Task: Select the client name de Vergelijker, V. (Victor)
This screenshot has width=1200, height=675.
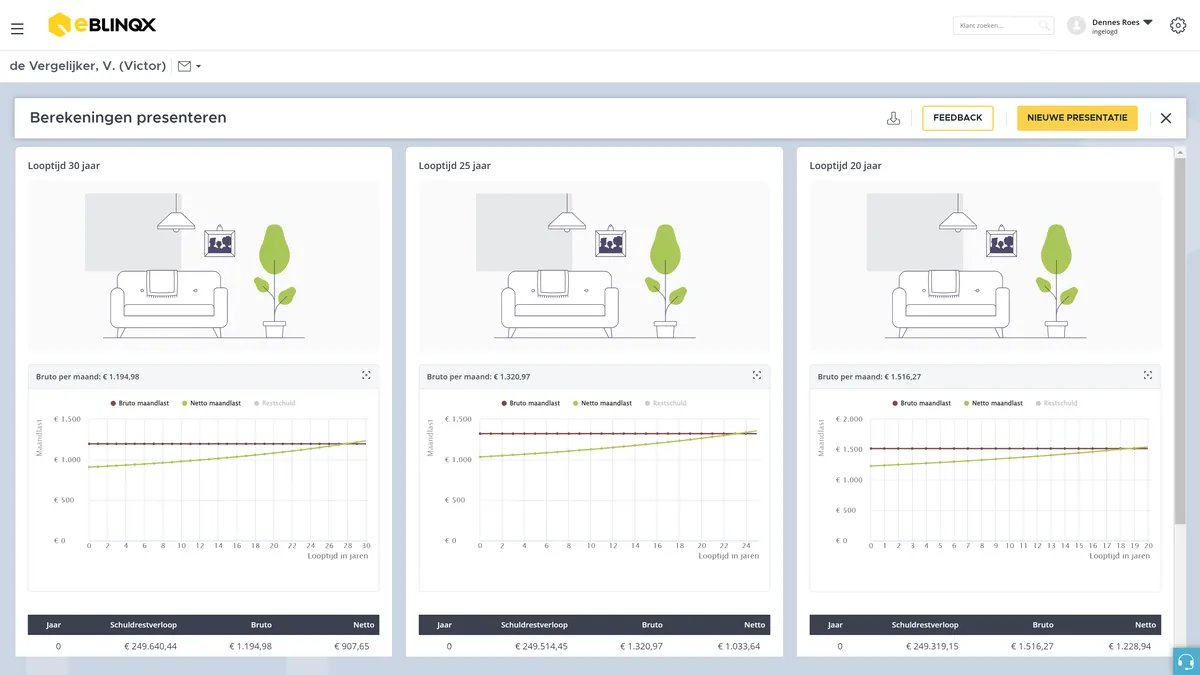Action: coord(88,67)
